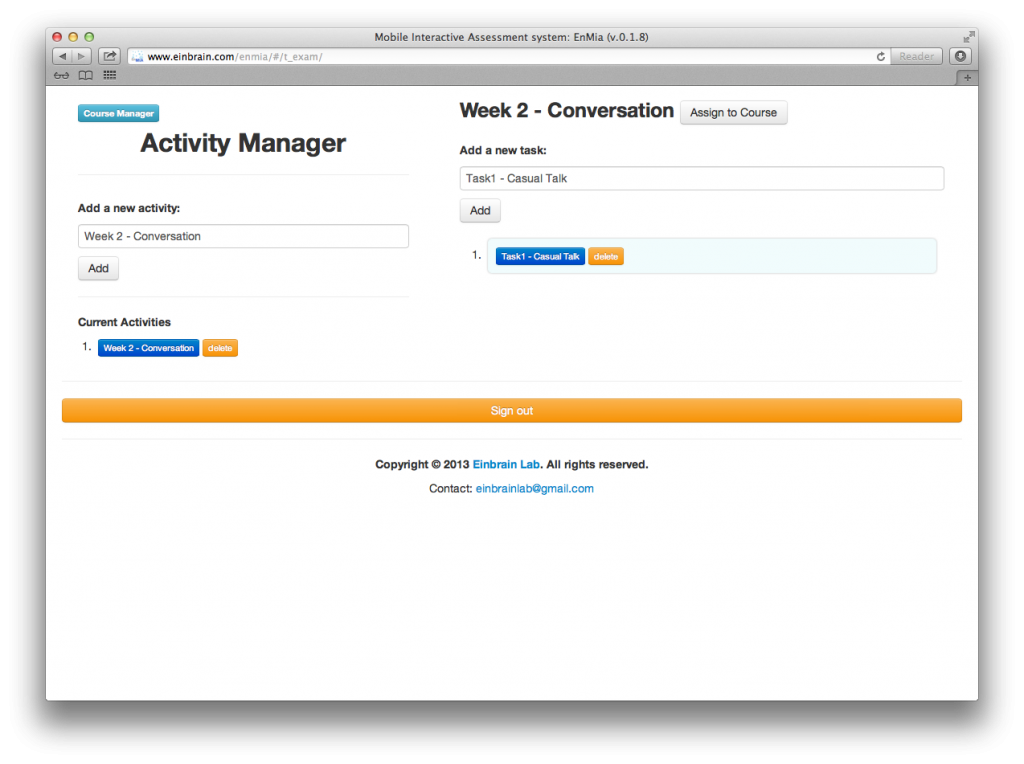1024x764 pixels.
Task: Click the Week 2 - Conversation page heading
Action: click(566, 110)
